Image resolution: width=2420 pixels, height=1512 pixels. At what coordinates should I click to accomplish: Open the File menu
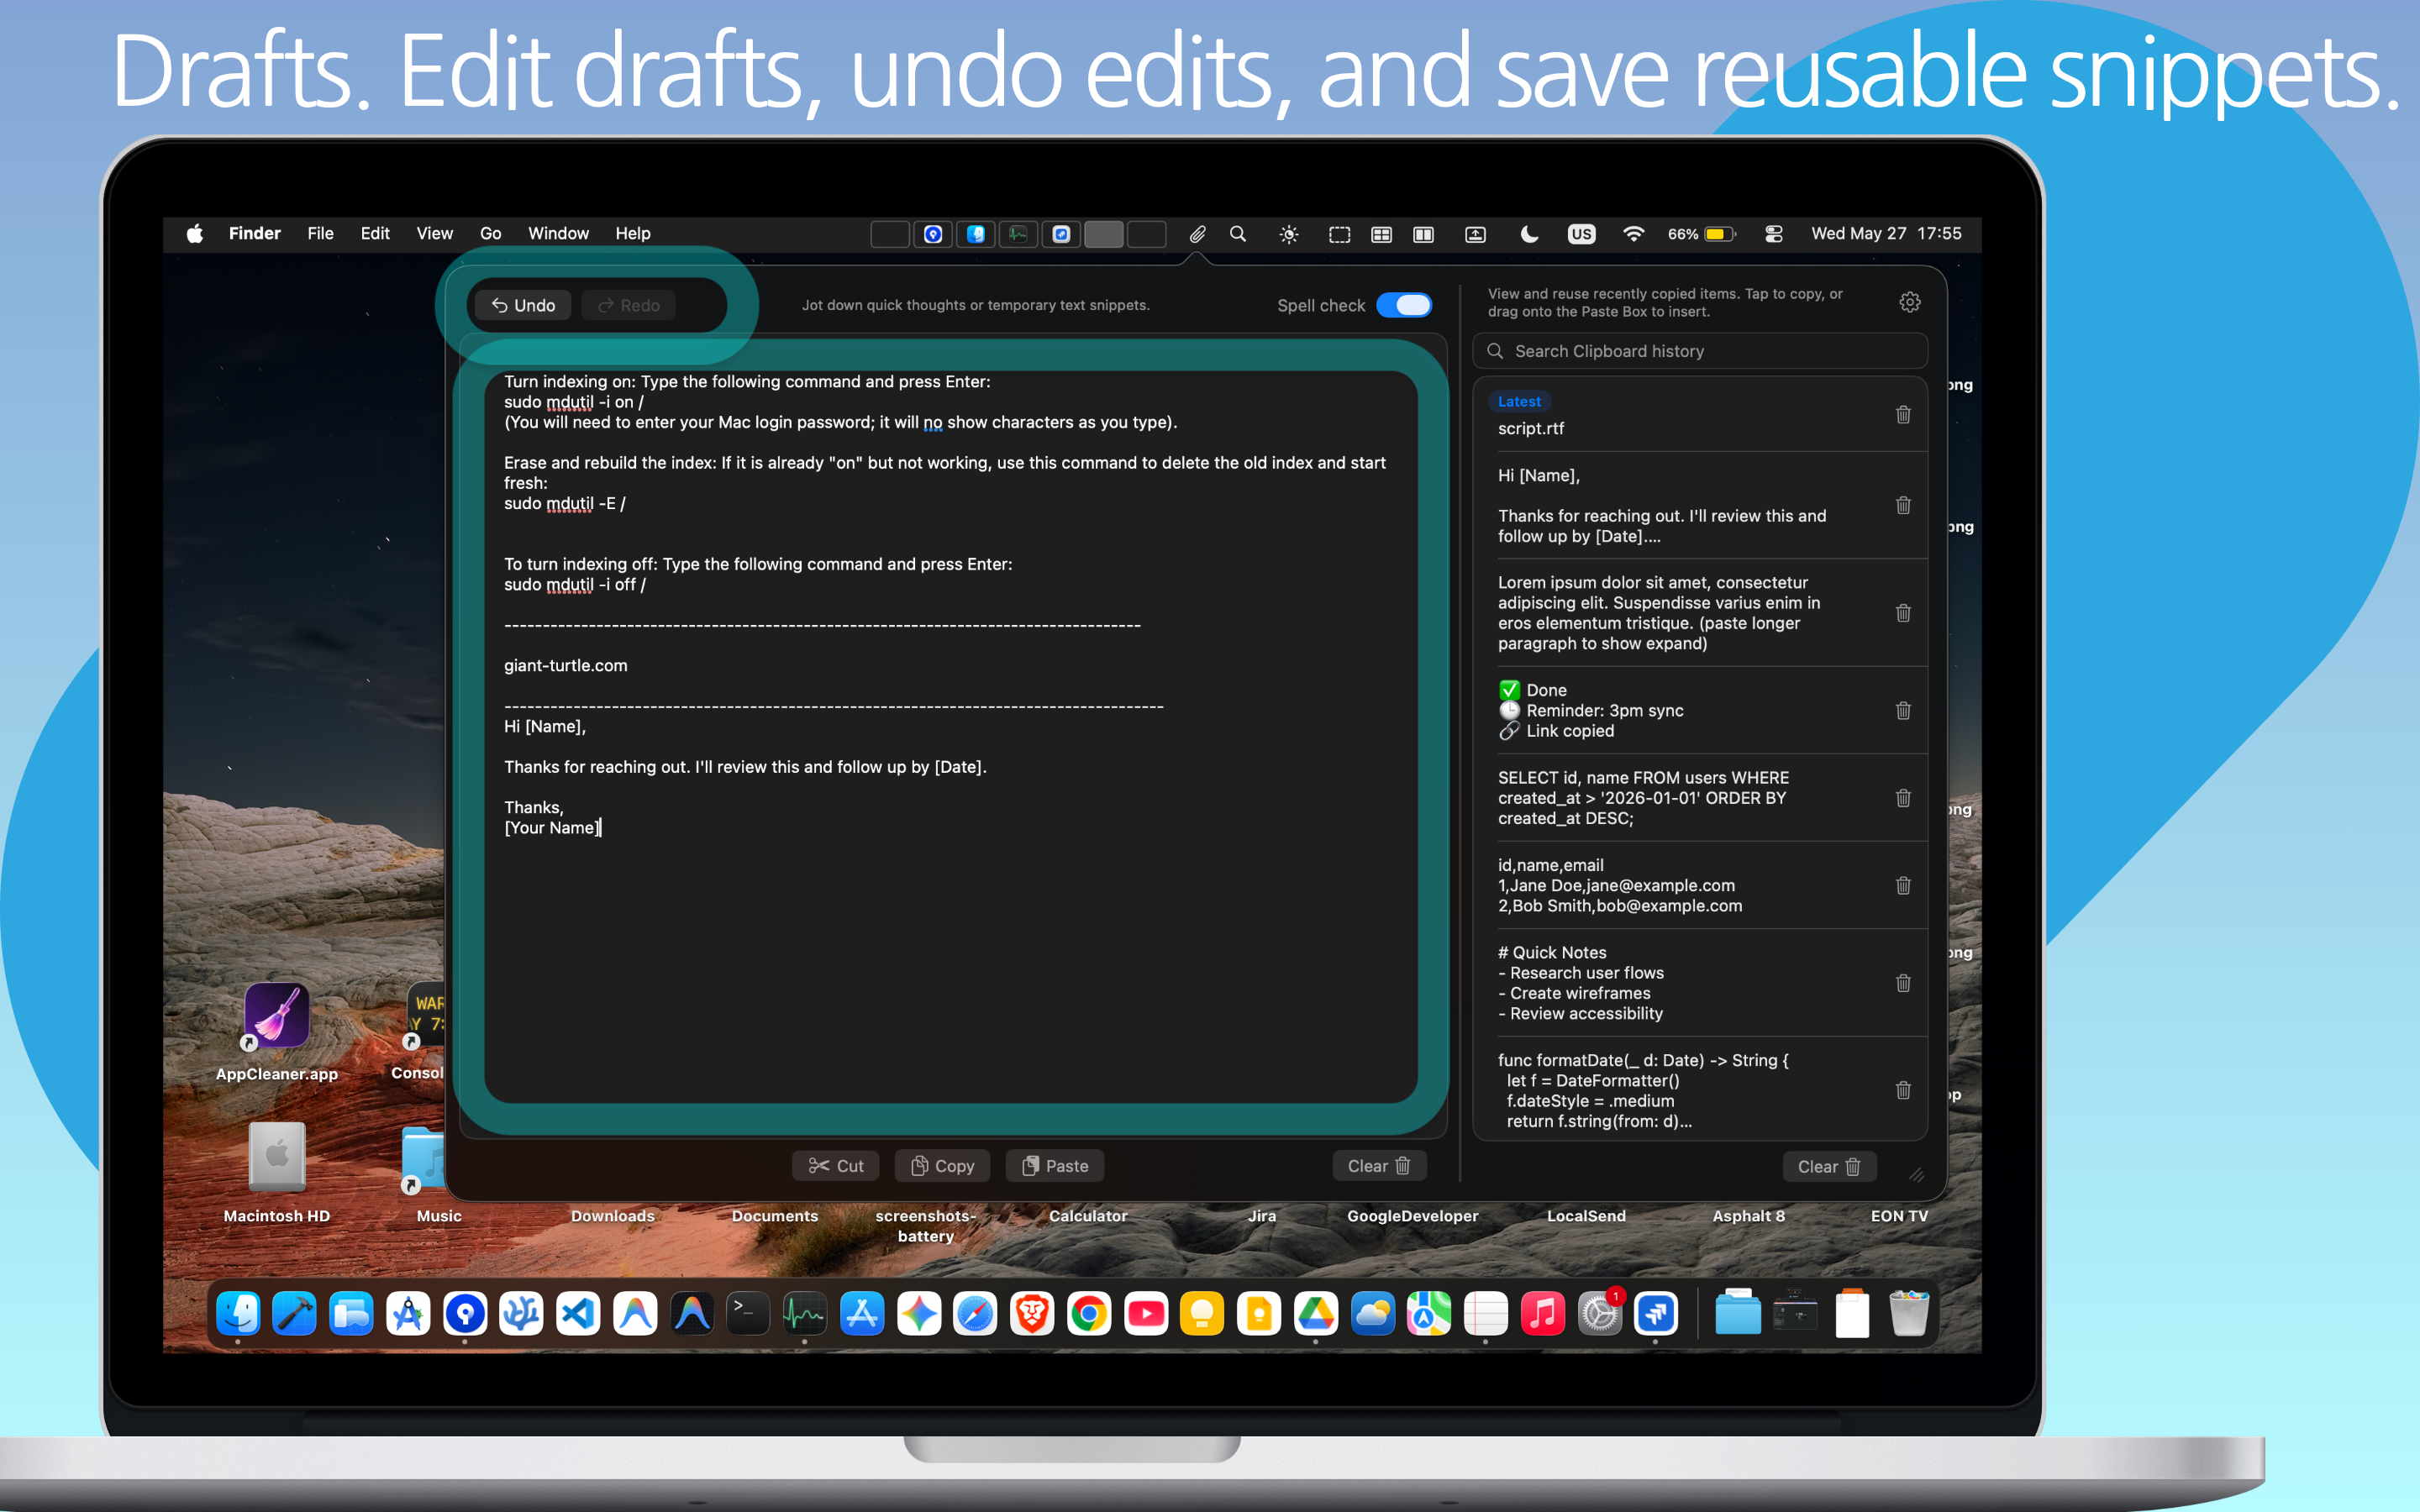320,234
